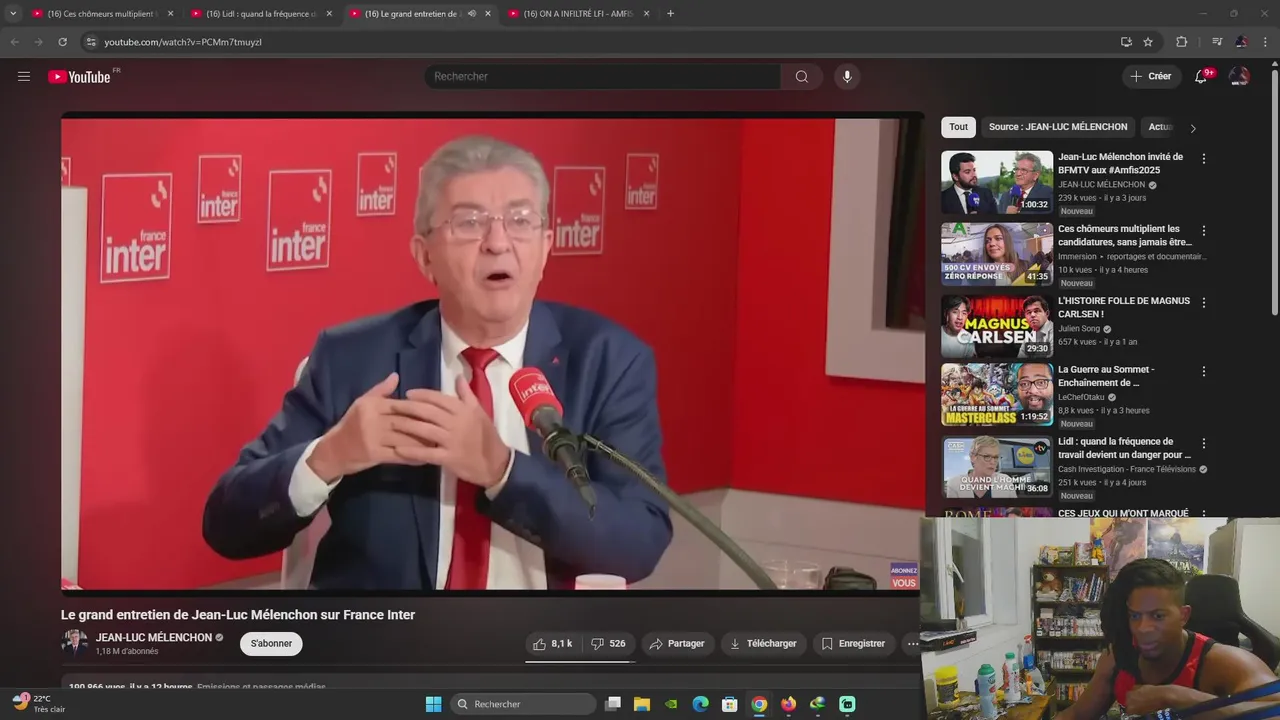Viewport: 1280px width, 720px height.
Task: Save the video with Enregistrer
Action: pos(853,644)
